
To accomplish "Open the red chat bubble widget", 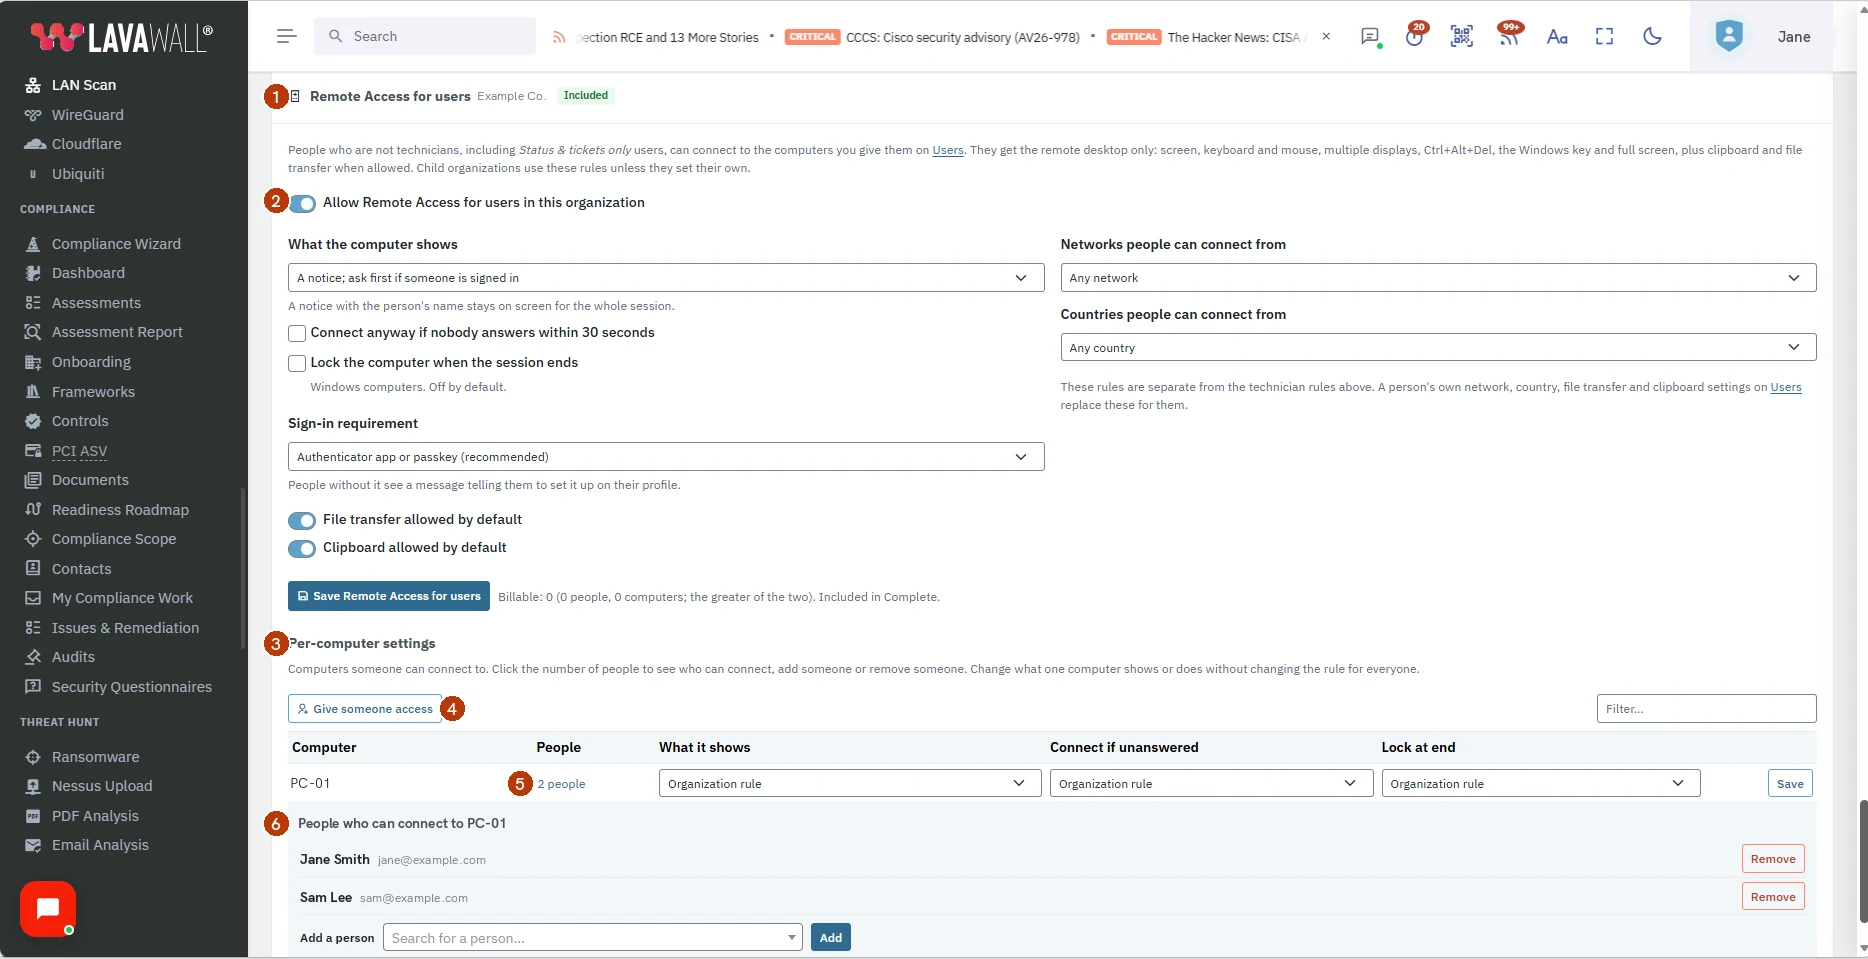I will [48, 908].
